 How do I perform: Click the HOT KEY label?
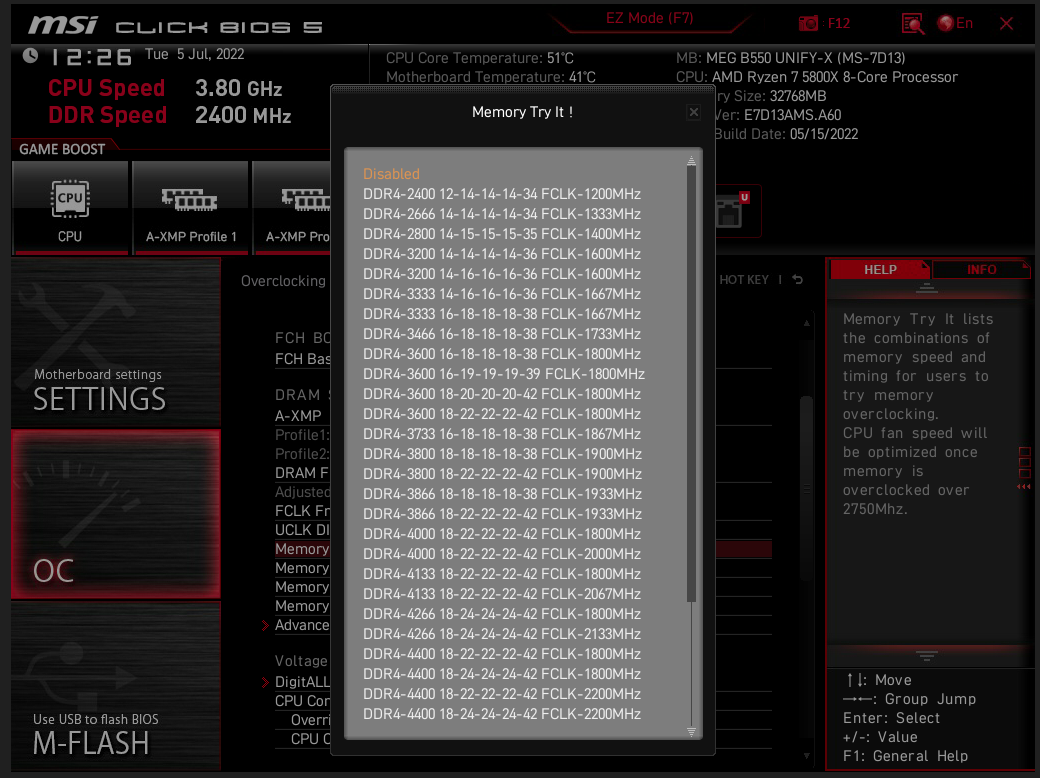click(744, 280)
